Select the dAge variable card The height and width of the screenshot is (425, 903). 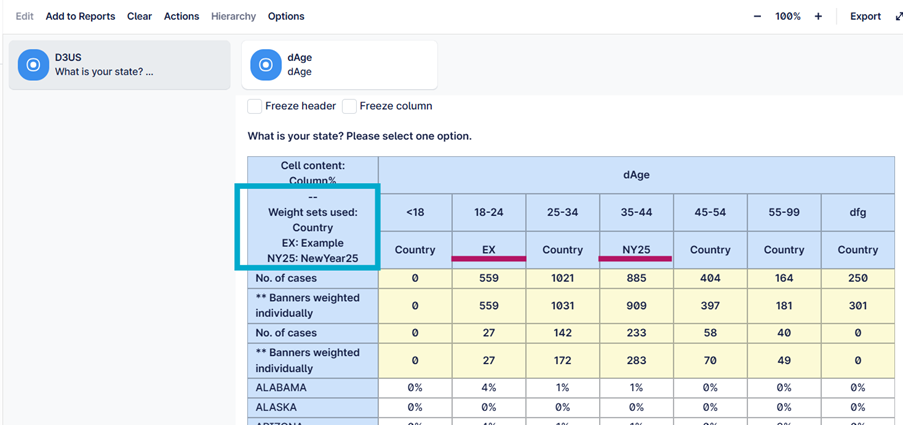339,65
